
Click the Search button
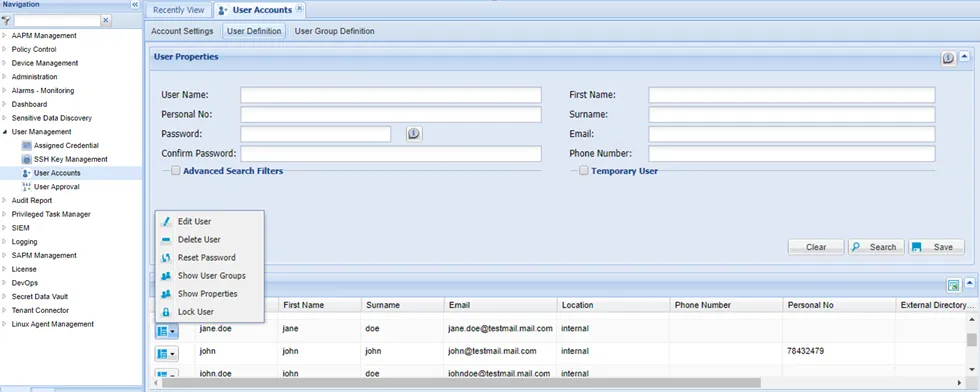point(876,247)
